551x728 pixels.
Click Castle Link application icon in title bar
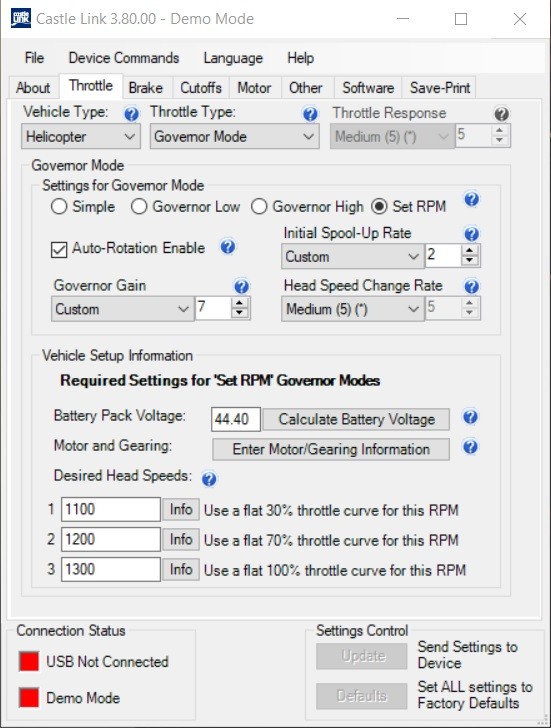[20, 19]
